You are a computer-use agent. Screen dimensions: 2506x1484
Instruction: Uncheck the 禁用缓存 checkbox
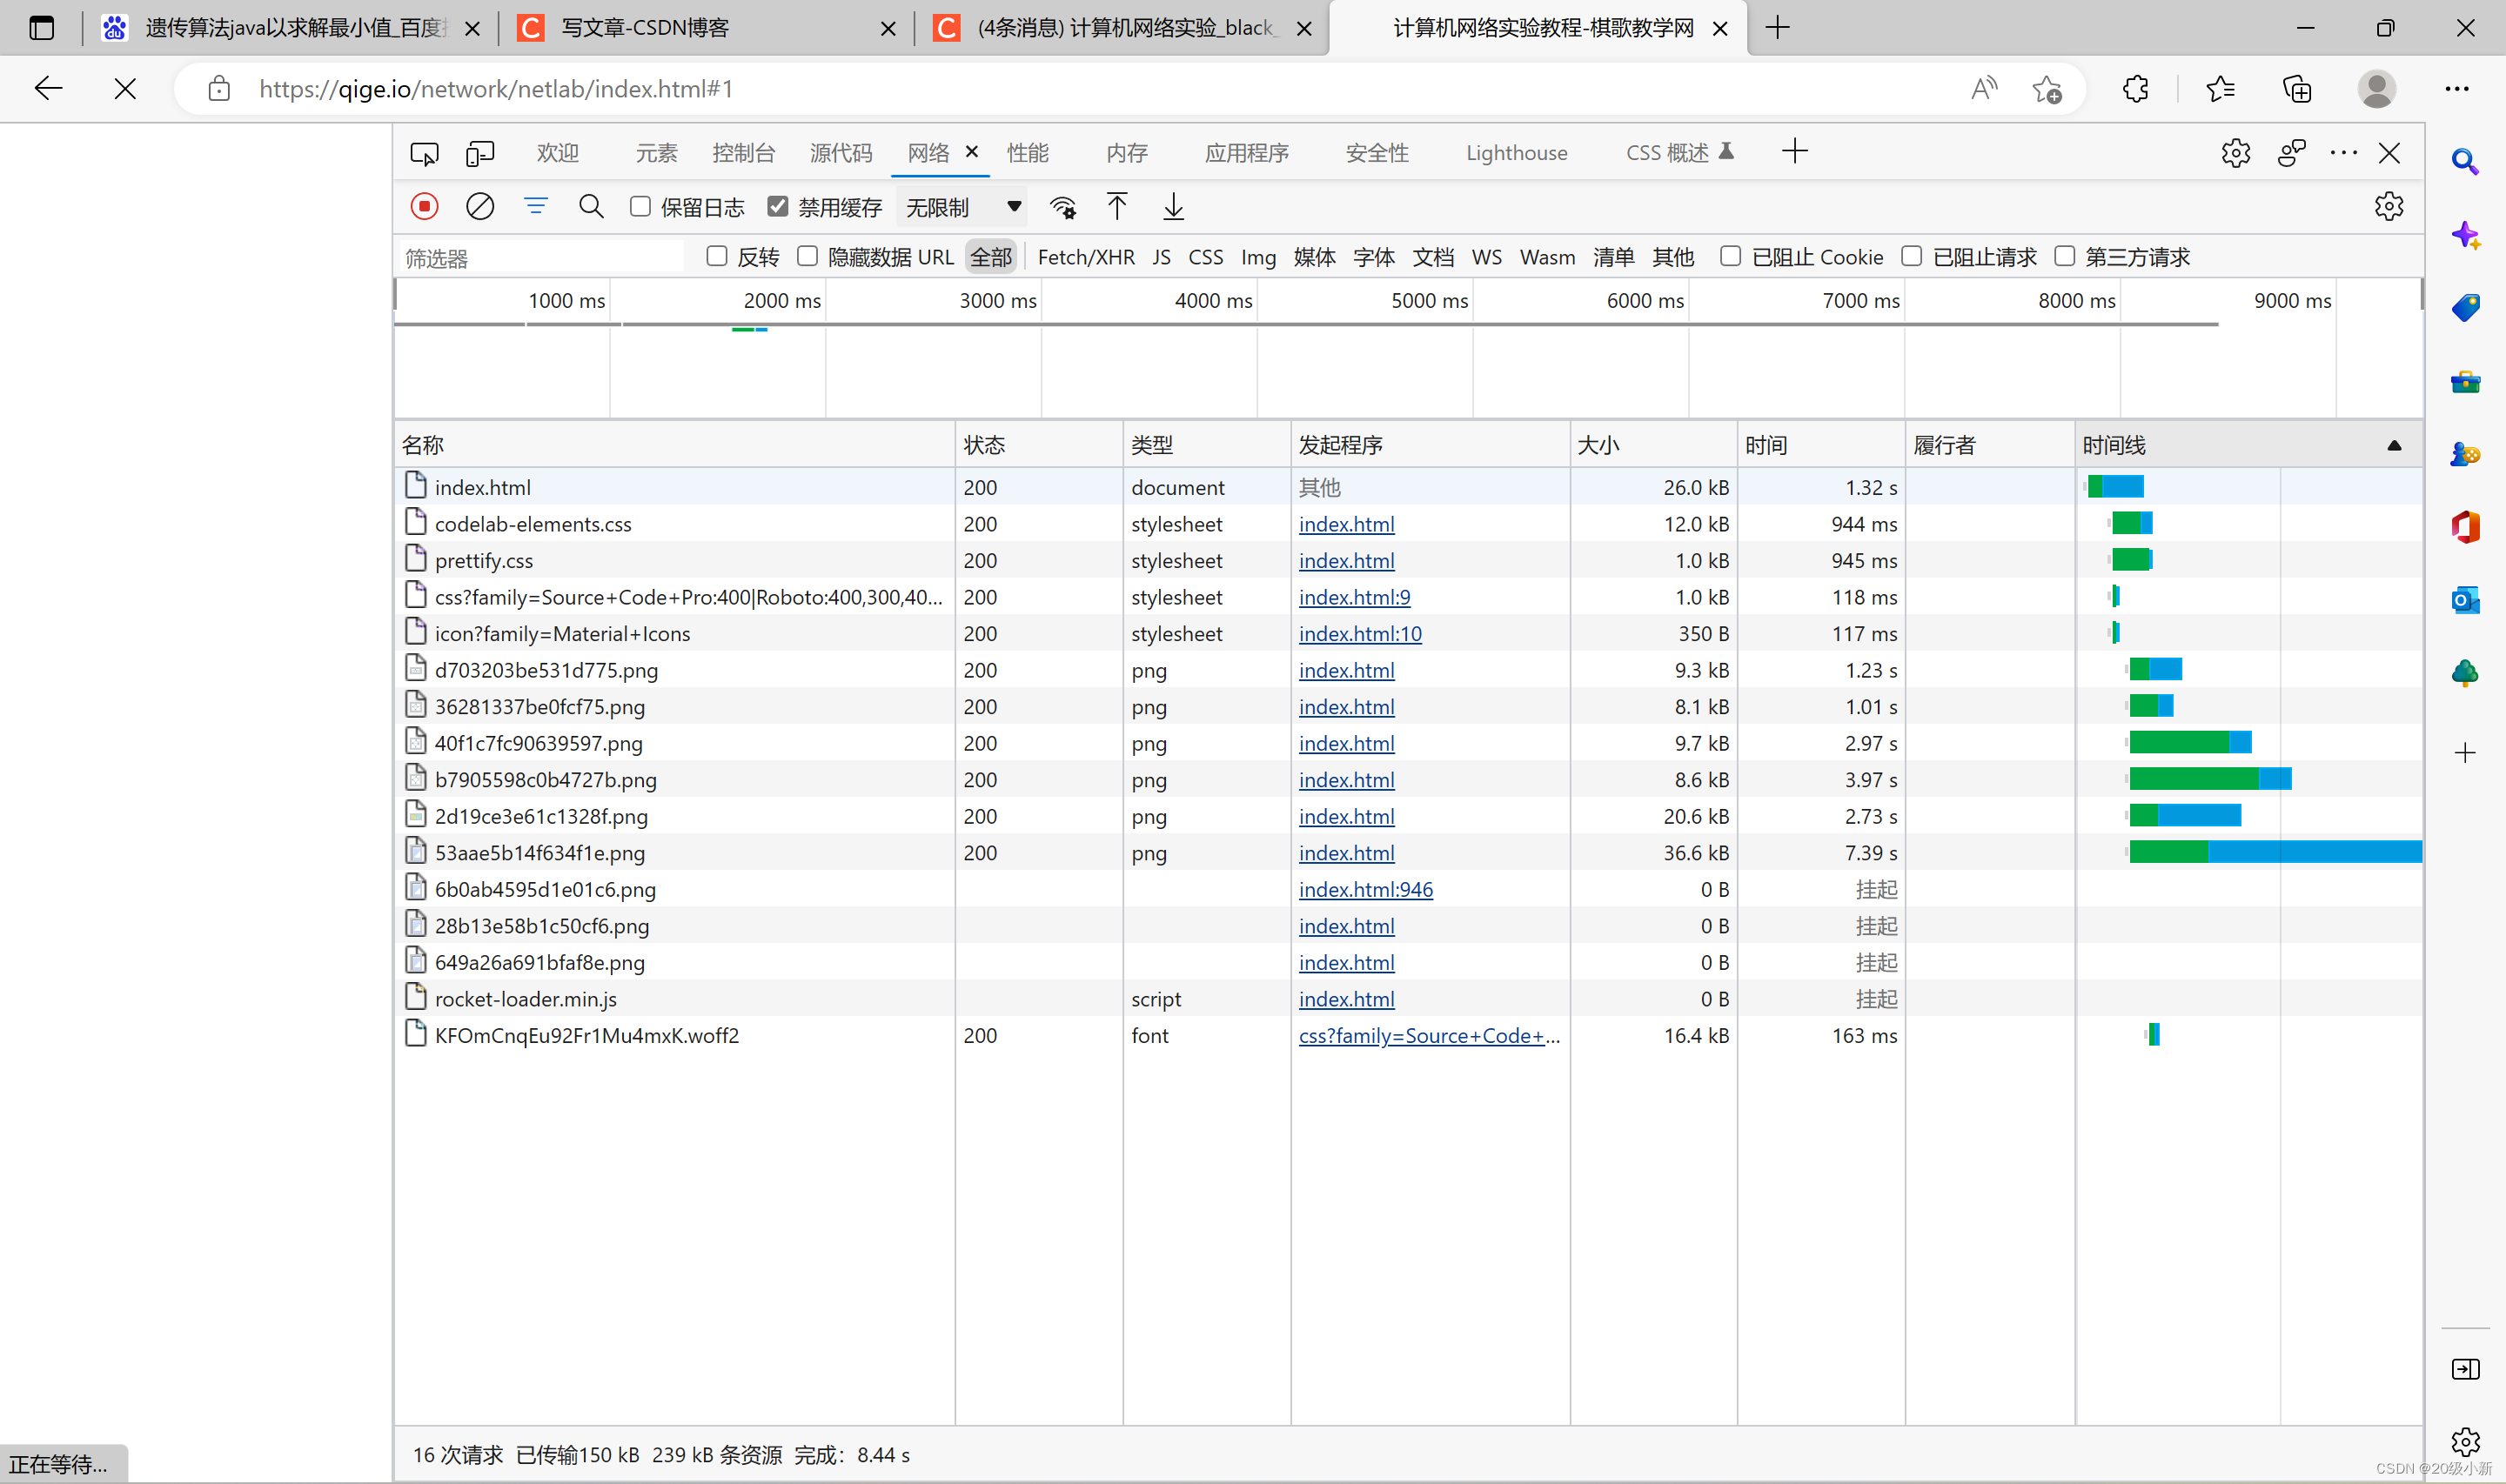[x=778, y=206]
